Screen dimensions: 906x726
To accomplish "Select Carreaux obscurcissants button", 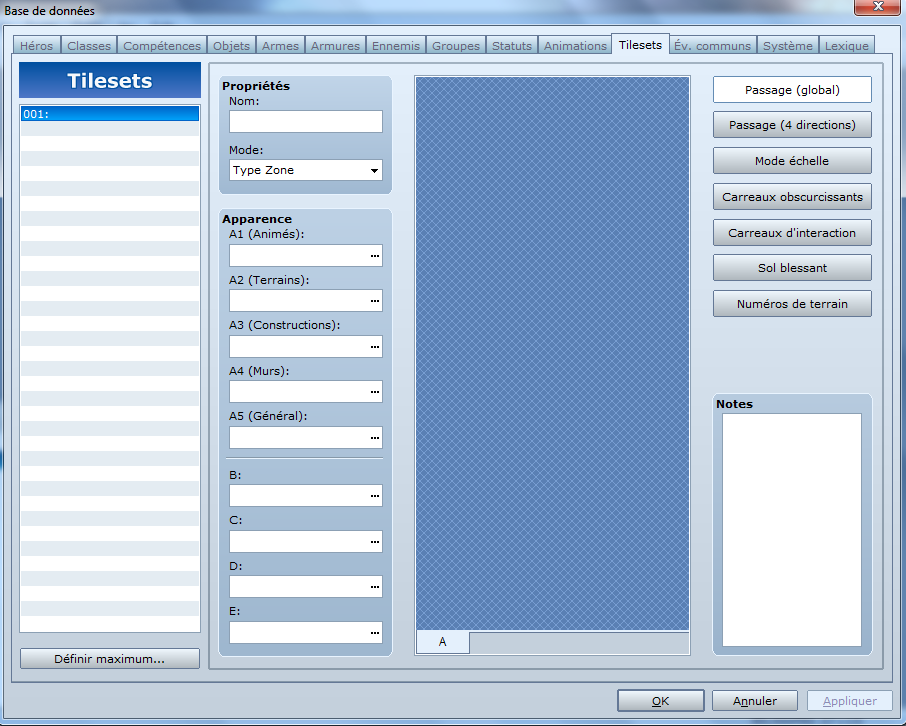I will pos(792,197).
